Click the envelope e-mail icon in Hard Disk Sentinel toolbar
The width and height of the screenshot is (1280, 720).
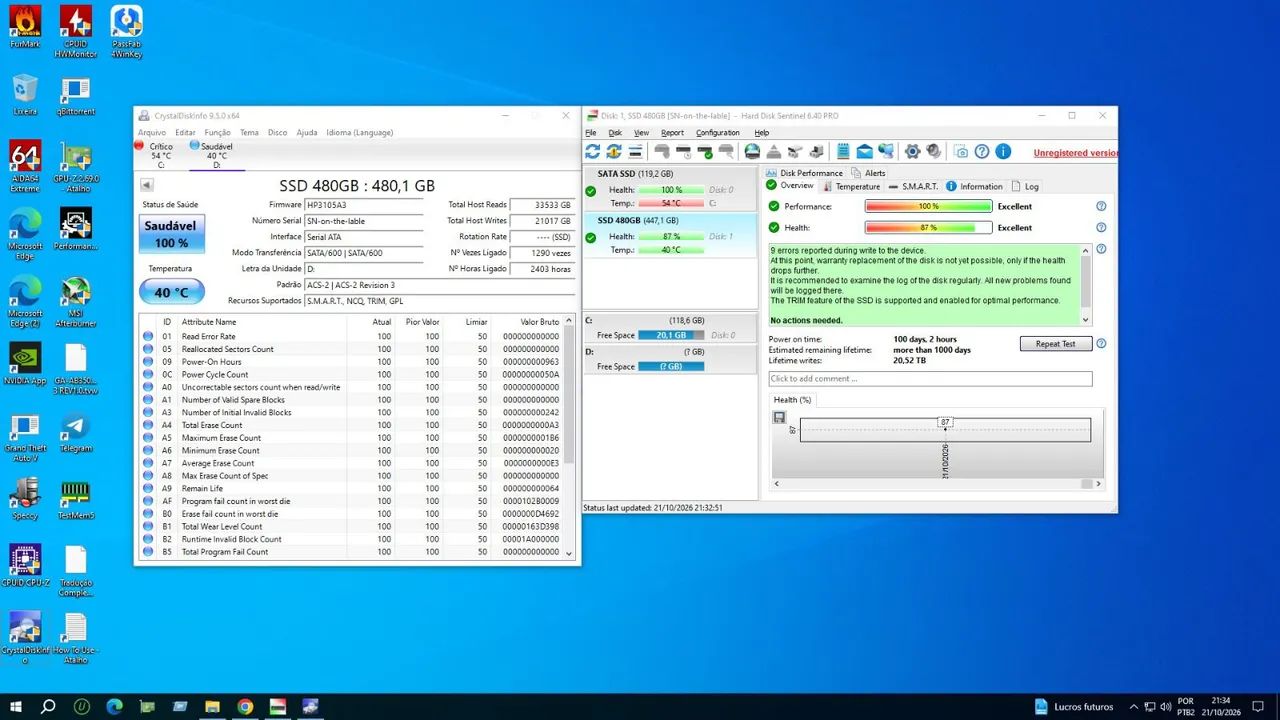click(x=864, y=151)
